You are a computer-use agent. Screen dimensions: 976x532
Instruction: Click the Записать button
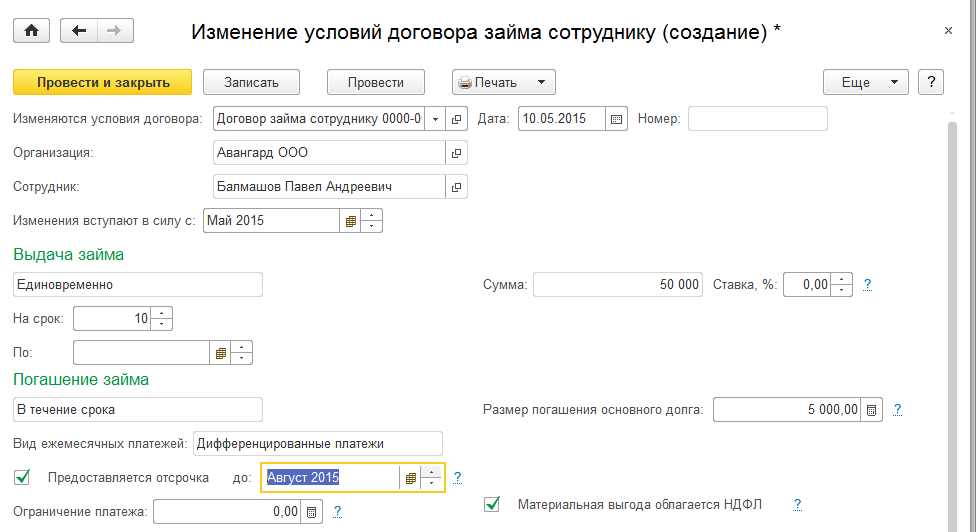251,82
